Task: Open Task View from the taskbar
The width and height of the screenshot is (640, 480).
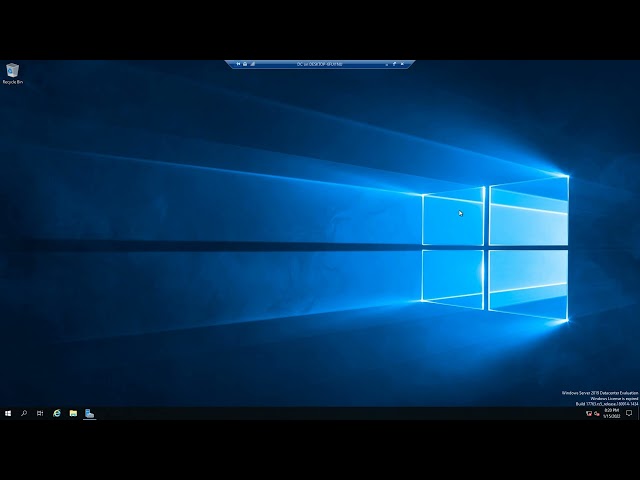Action: (x=40, y=413)
